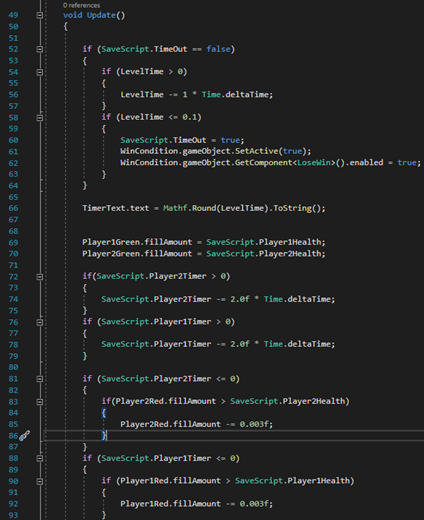
Task: Collapse the Player2Timer <= 0 block at line 81
Action: pyautogui.click(x=39, y=379)
